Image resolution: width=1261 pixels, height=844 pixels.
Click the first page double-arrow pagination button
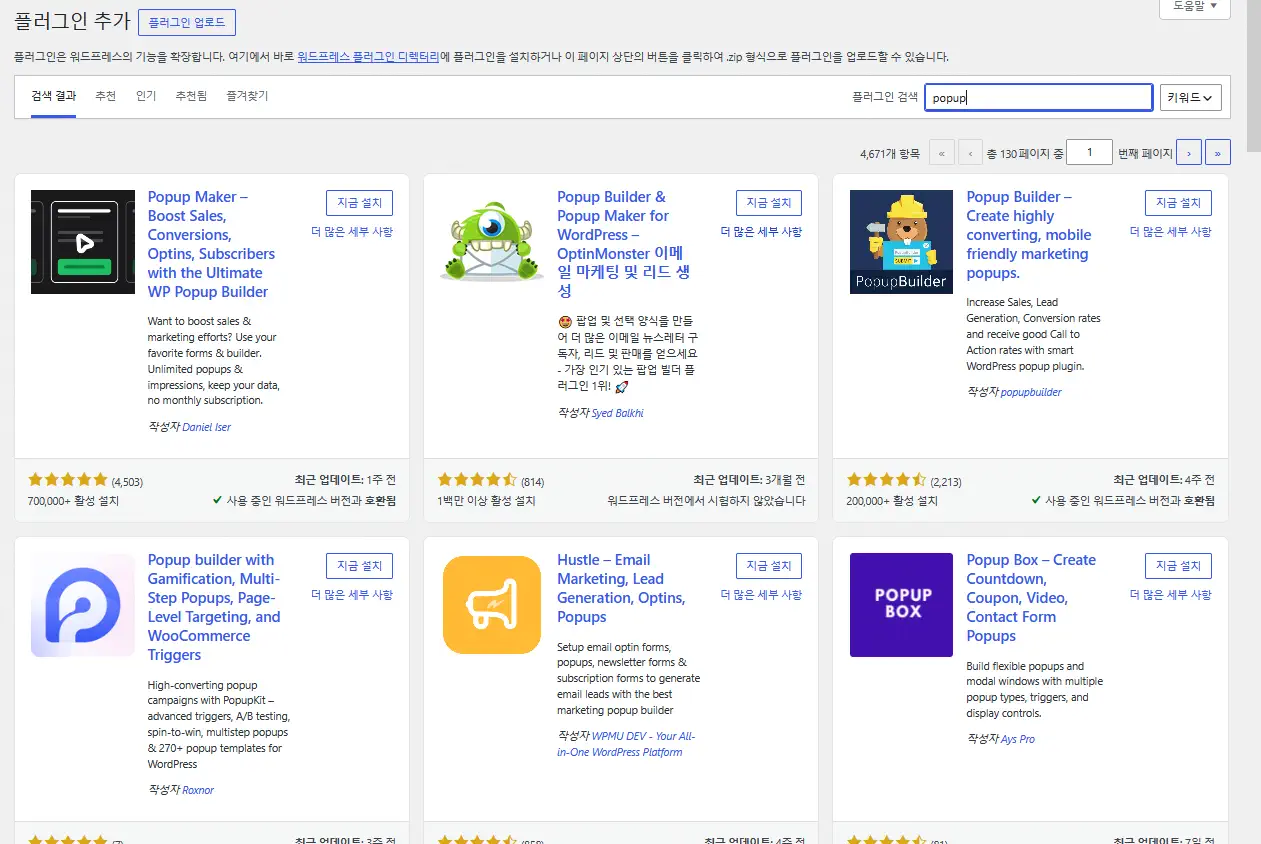(941, 153)
